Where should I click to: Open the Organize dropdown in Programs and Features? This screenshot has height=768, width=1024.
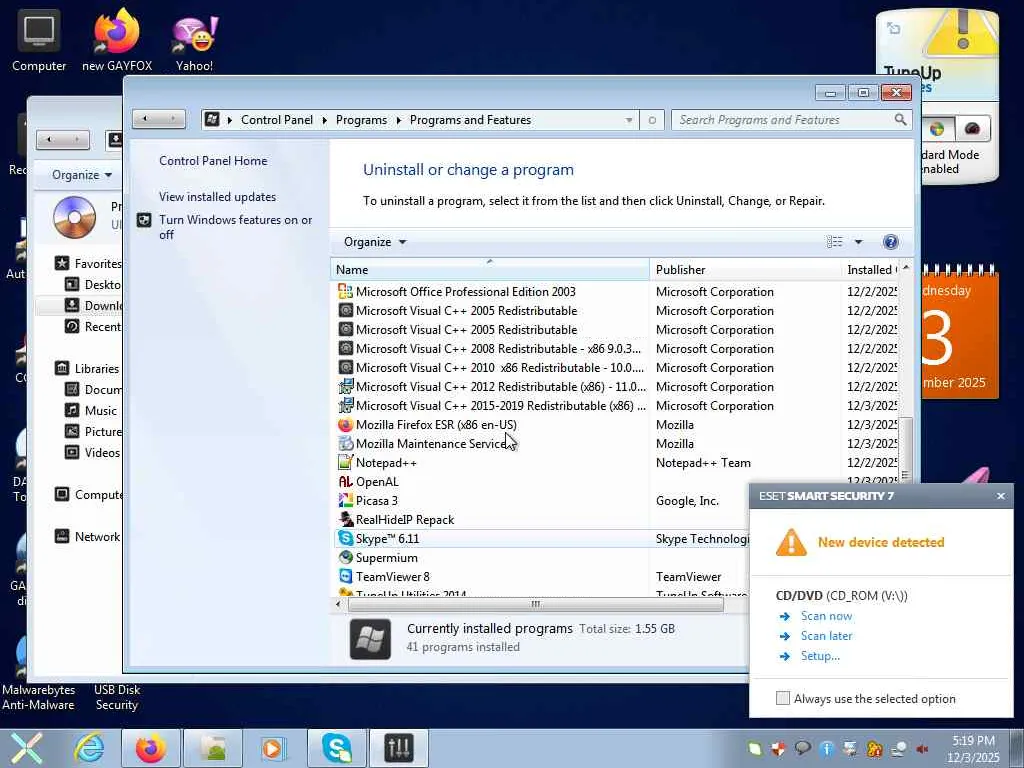(375, 242)
